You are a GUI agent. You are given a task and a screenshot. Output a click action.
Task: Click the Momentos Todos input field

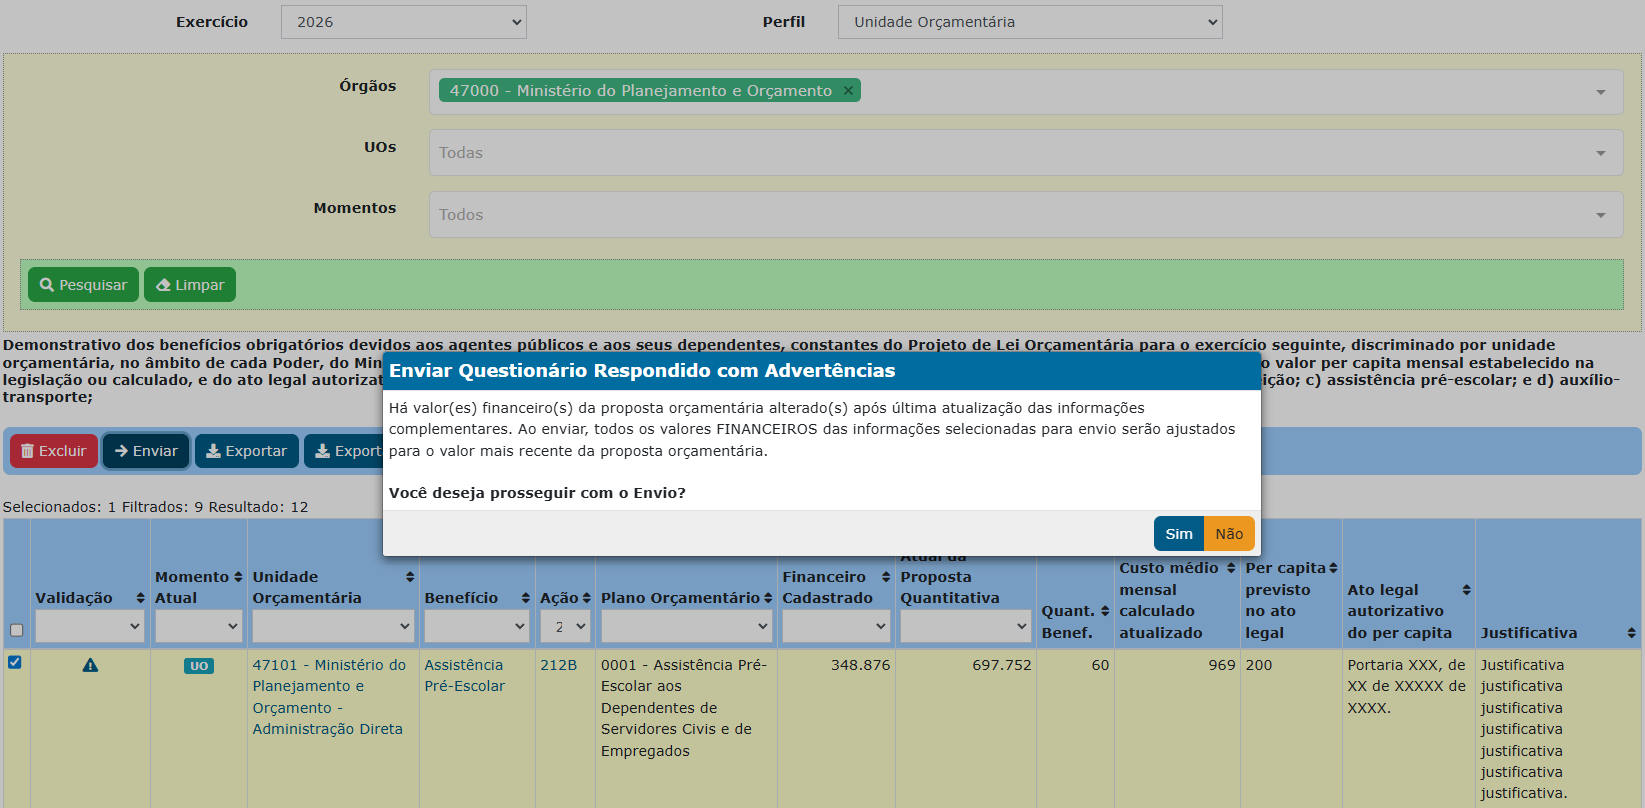[x=1026, y=215]
